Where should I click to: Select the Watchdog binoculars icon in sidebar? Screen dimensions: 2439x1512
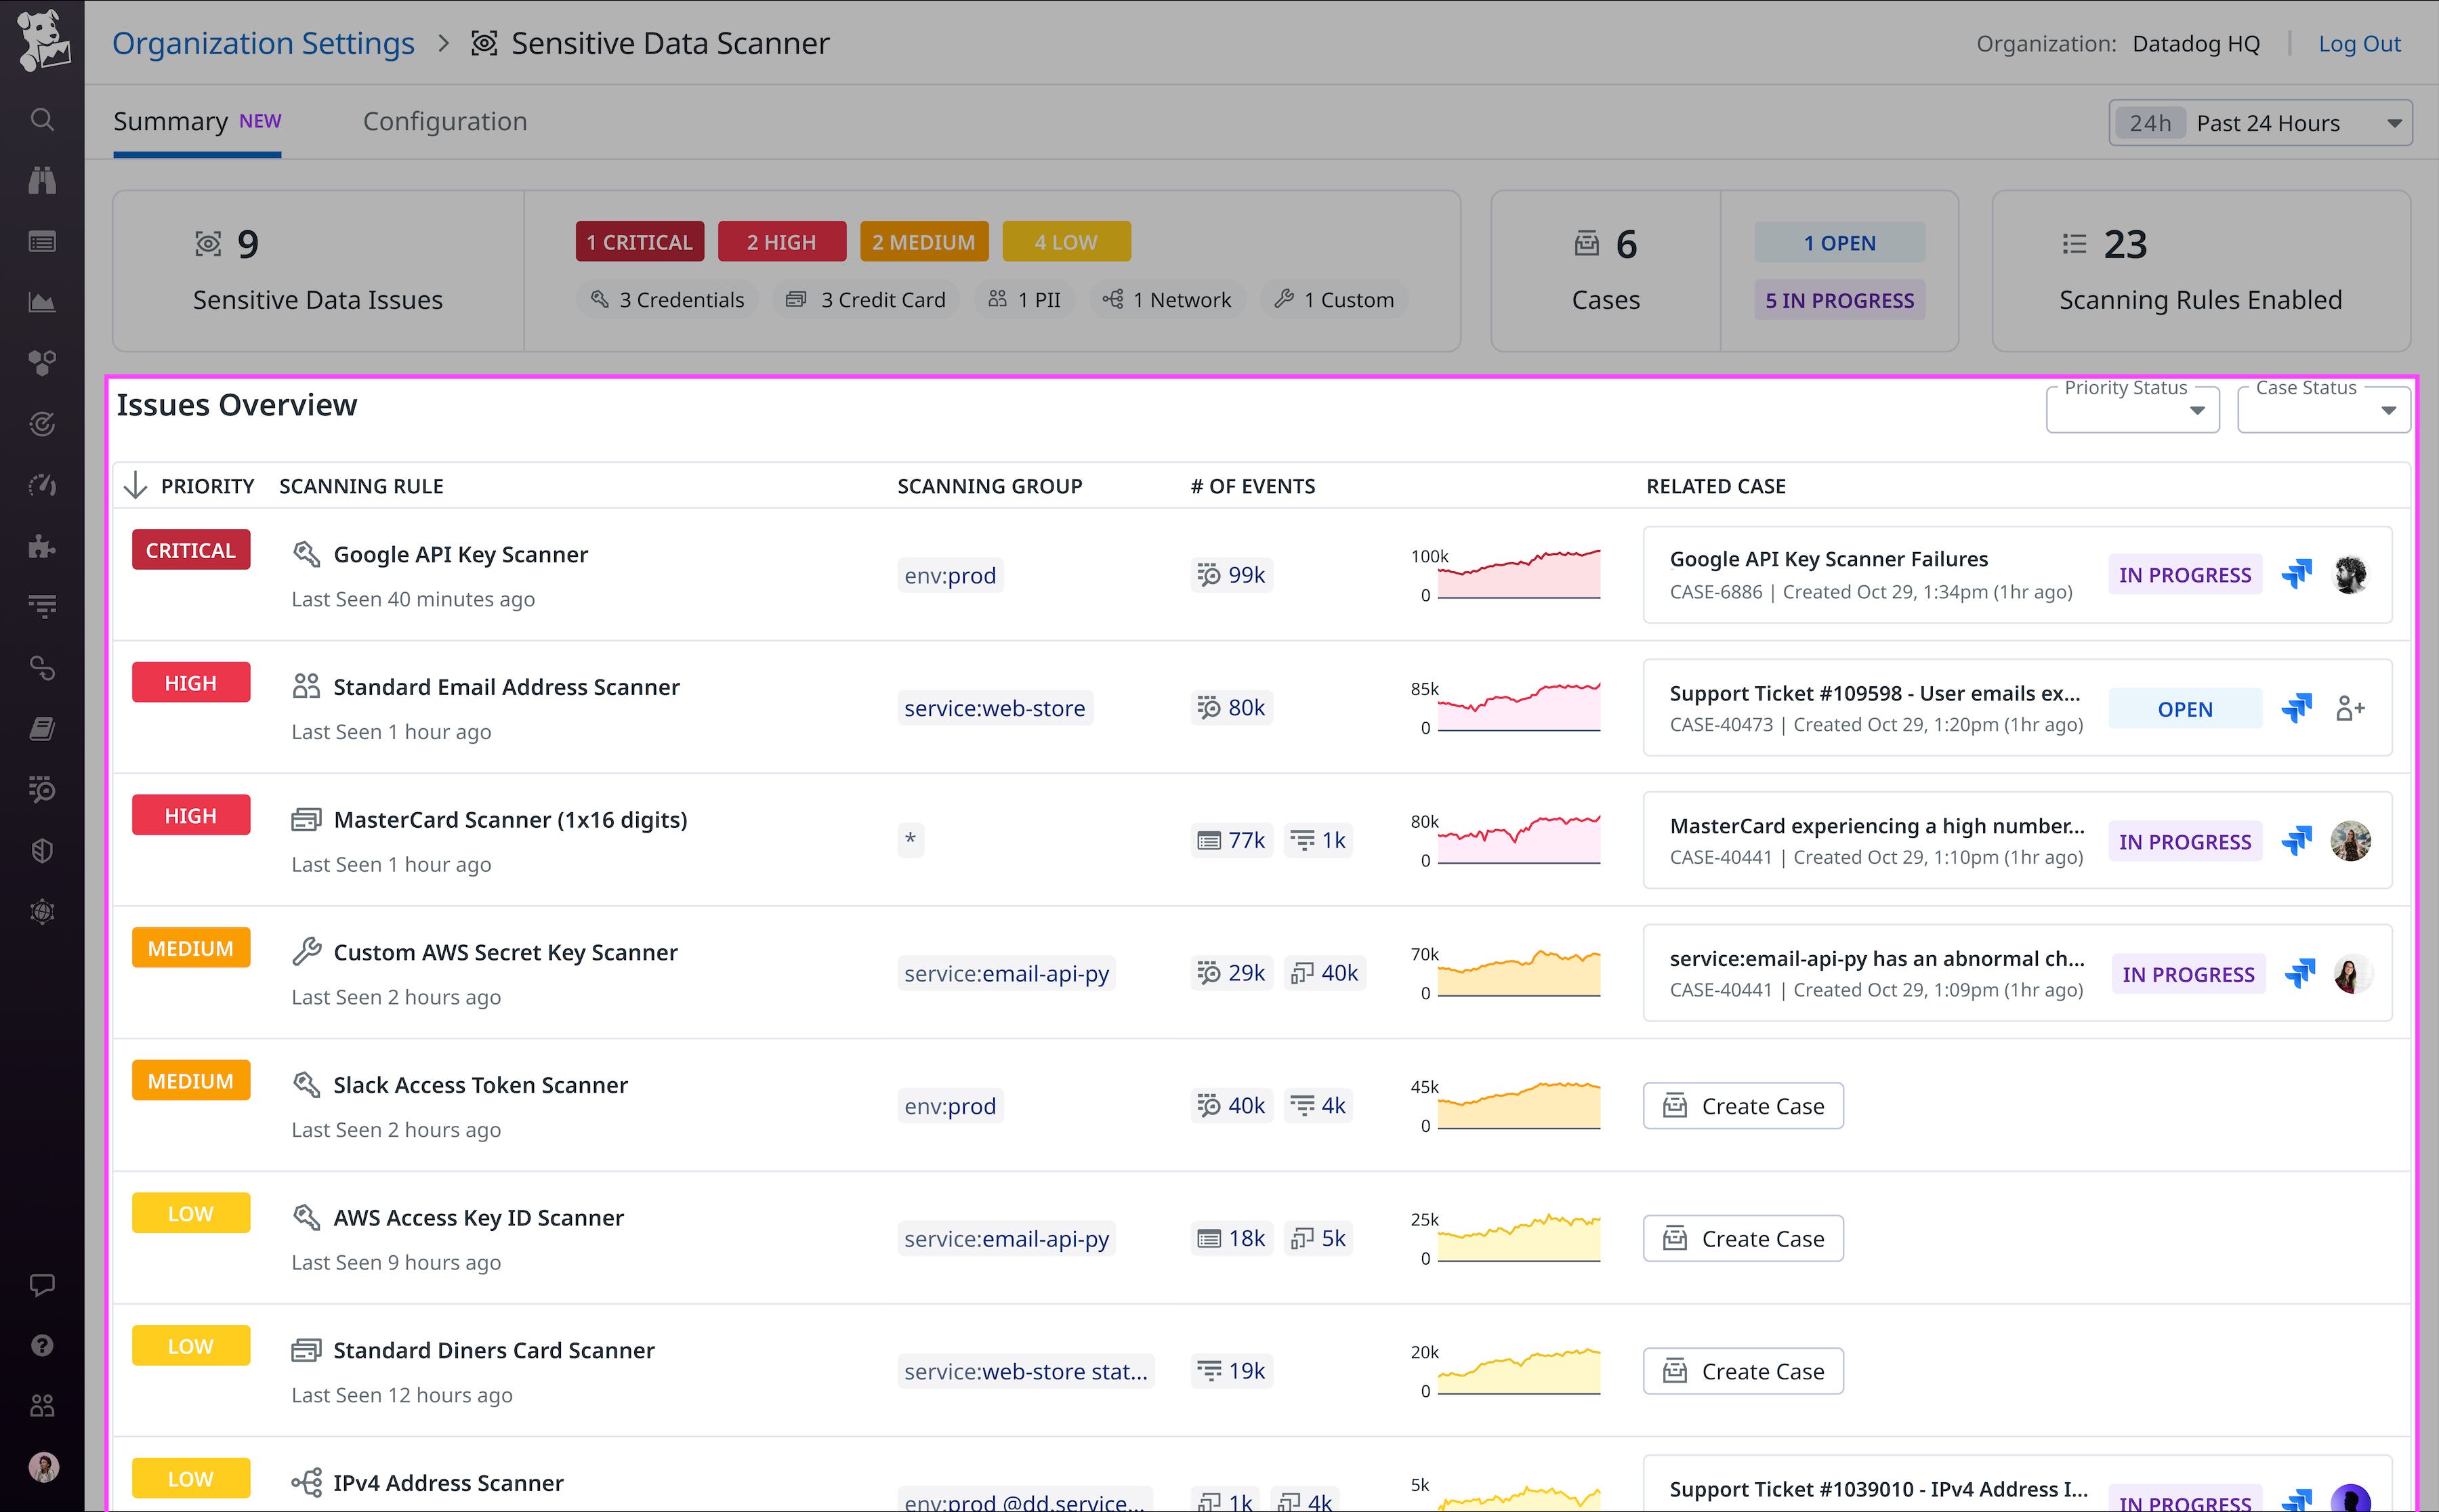point(42,180)
